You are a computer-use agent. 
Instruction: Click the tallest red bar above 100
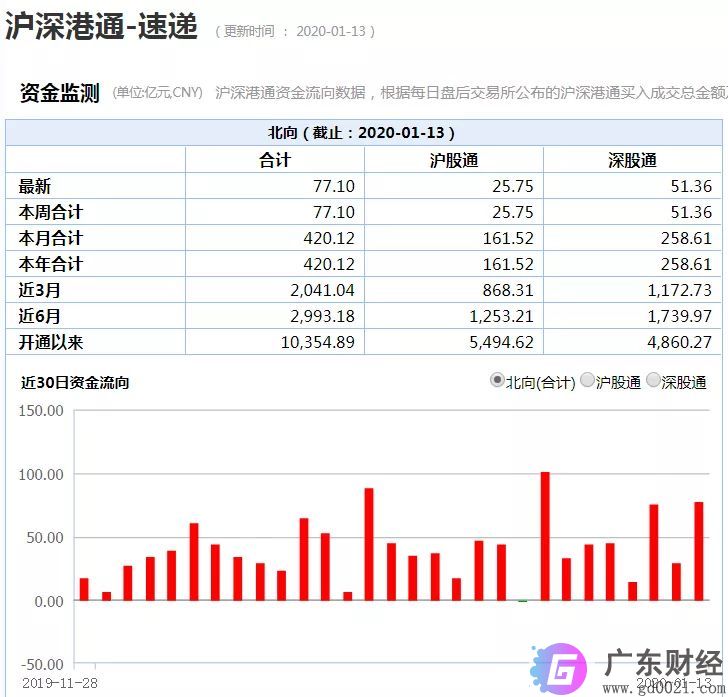[x=545, y=536]
